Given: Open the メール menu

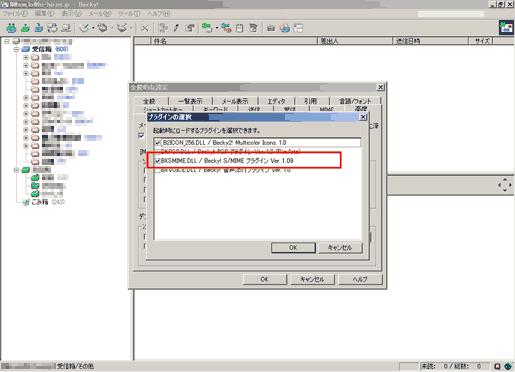Looking at the screenshot, I should (100, 14).
